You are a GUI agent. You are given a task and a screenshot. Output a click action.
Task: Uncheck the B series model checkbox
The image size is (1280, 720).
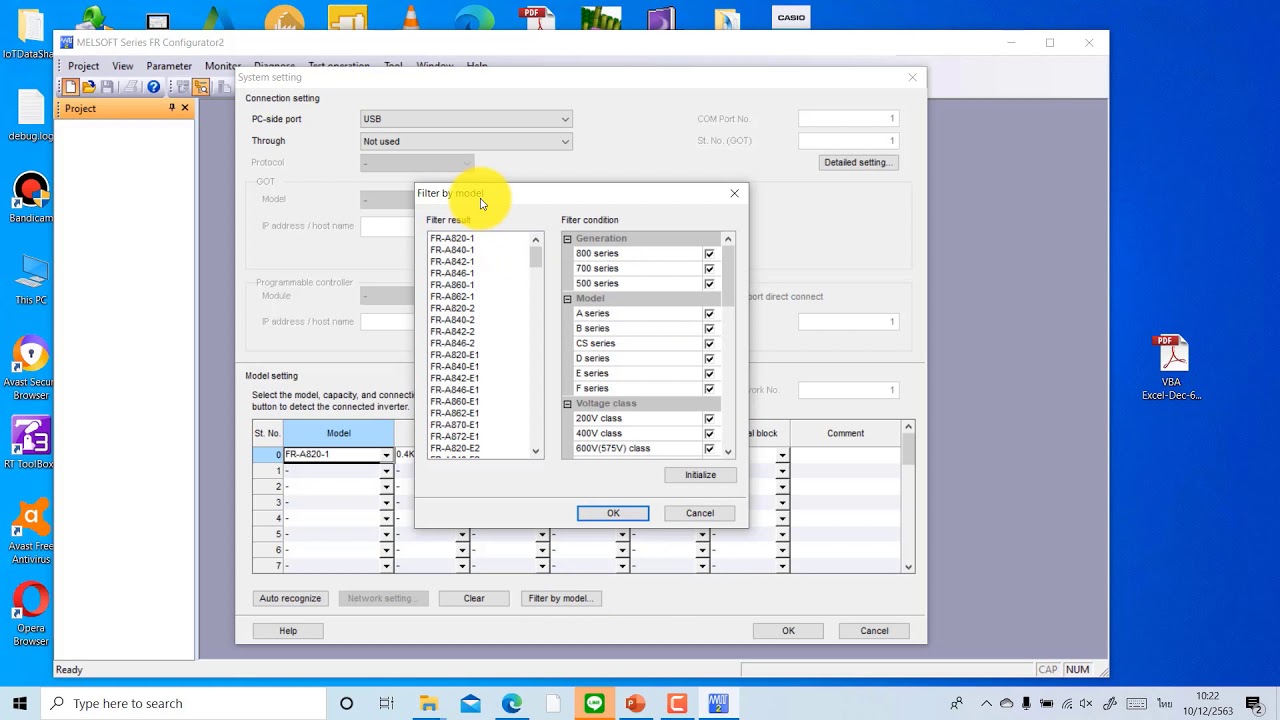tap(709, 329)
